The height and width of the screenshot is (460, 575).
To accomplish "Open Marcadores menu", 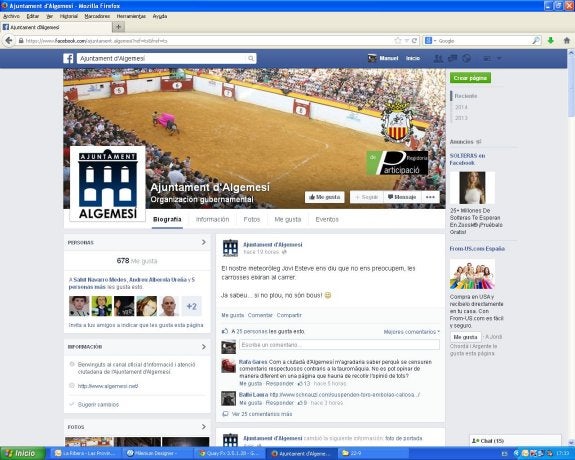I will (x=97, y=16).
